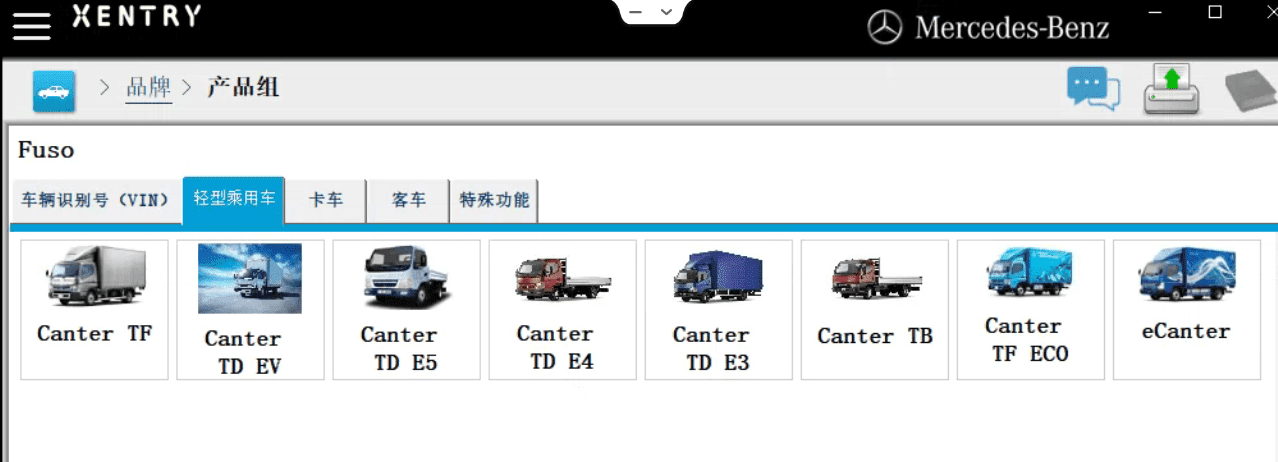
Task: Click the XENTRY logo text
Action: [136, 15]
